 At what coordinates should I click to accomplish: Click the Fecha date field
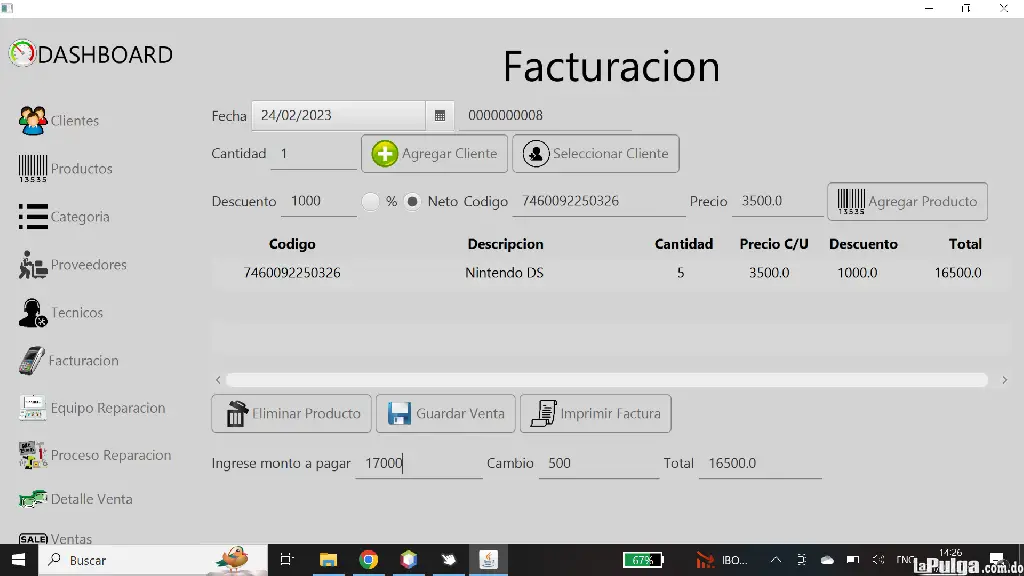coord(338,116)
